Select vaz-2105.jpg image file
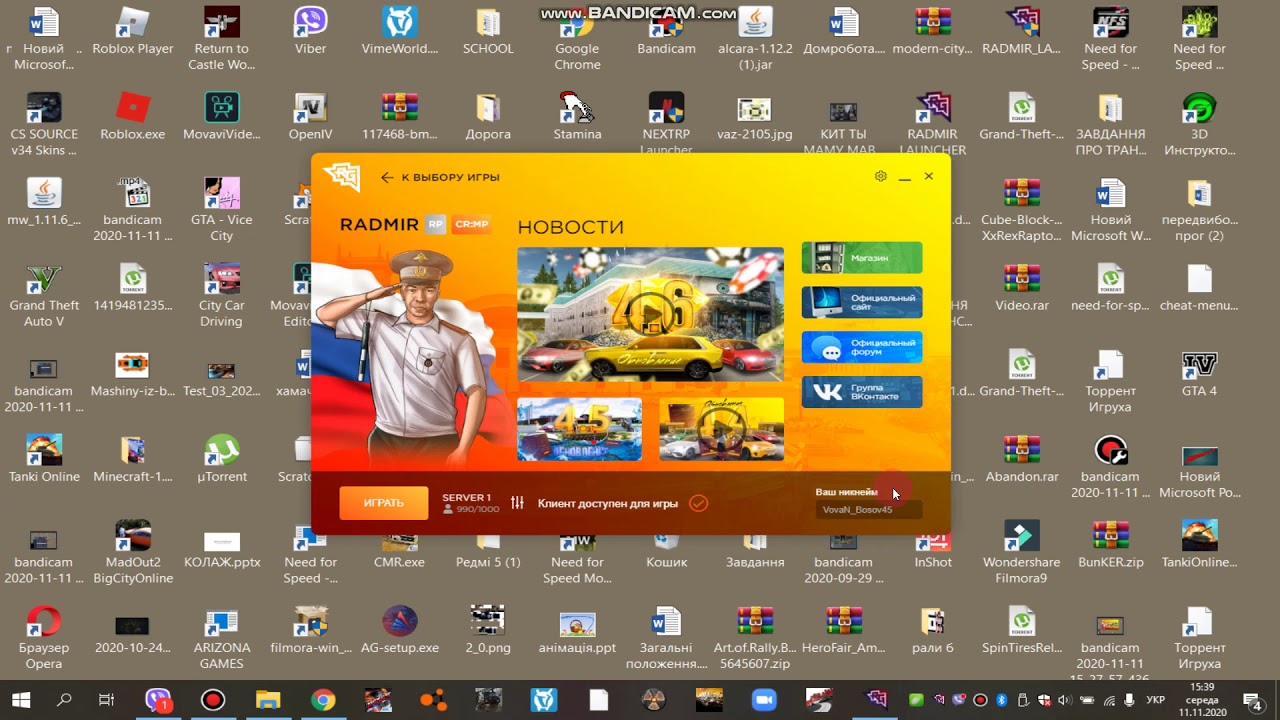 [755, 117]
